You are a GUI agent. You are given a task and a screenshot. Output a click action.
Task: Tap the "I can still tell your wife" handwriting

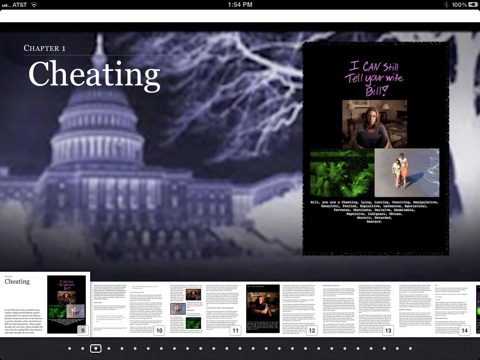point(374,79)
